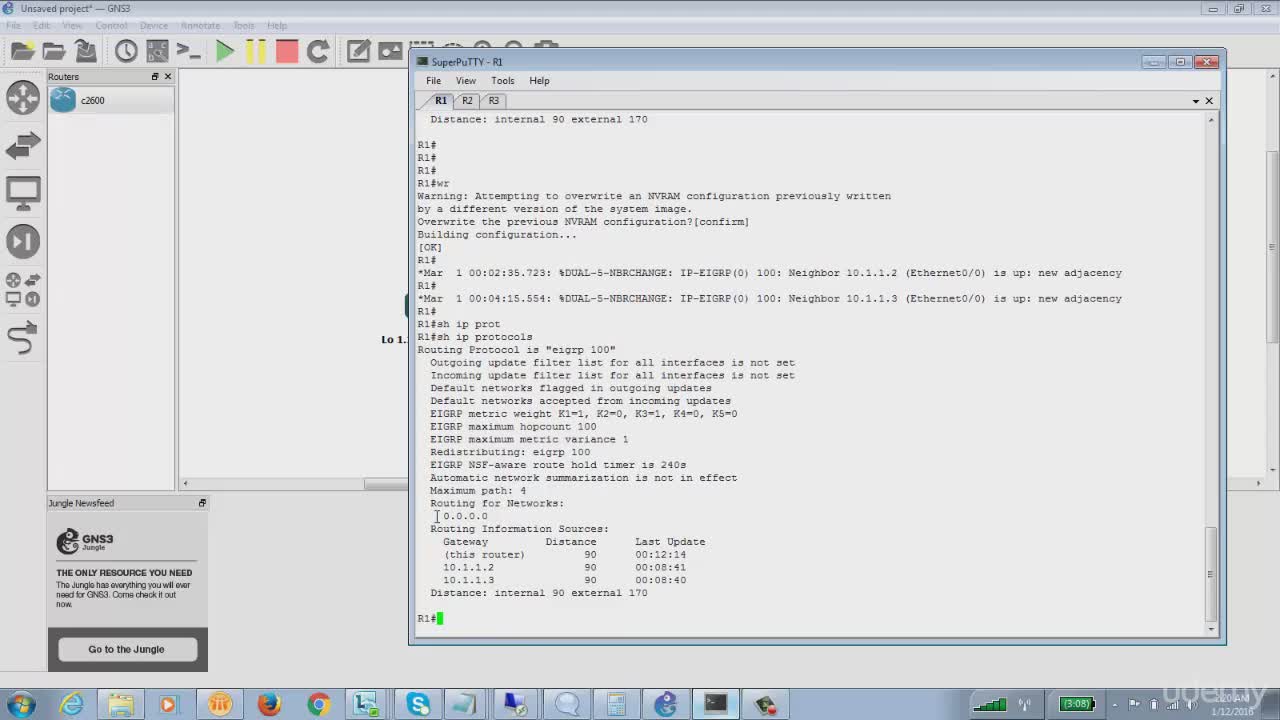Close the active SuperPuTTY tab
Viewport: 1280px width, 720px height.
1209,101
